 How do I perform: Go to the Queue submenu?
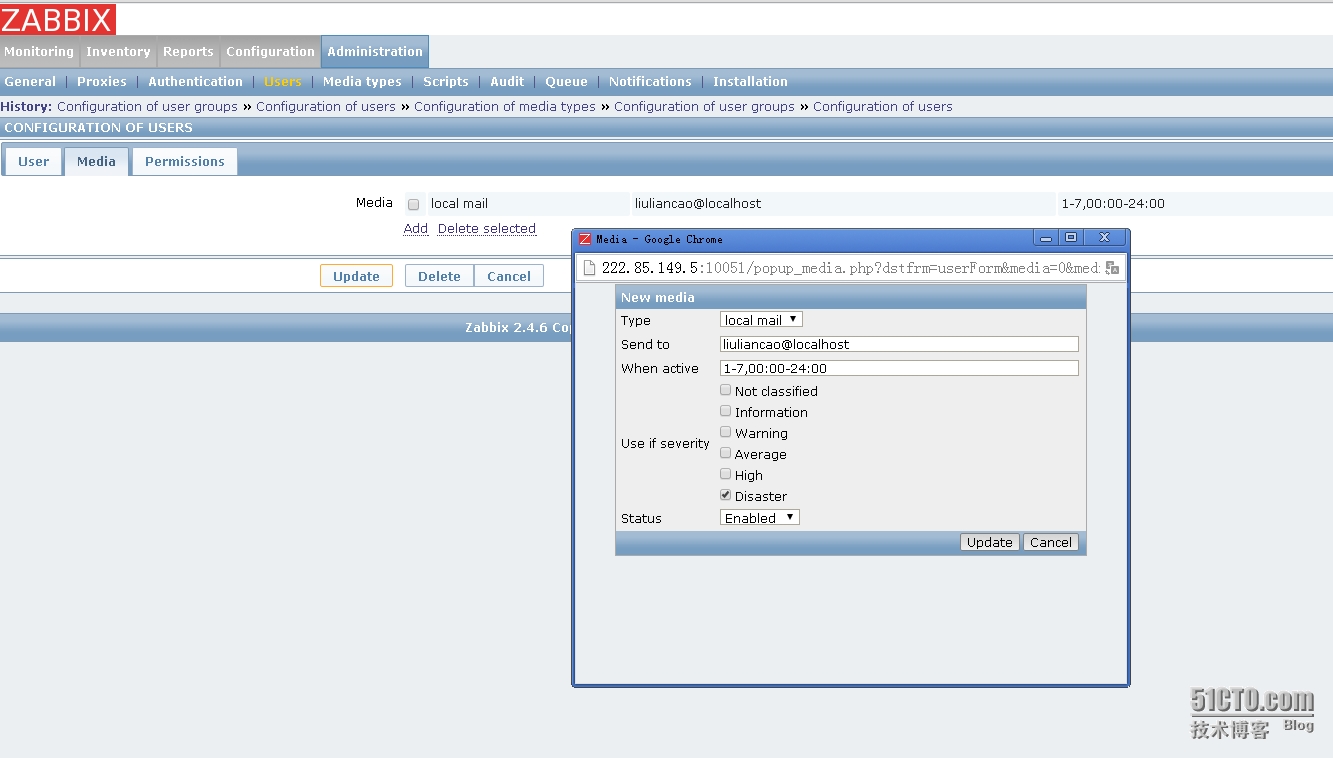566,82
